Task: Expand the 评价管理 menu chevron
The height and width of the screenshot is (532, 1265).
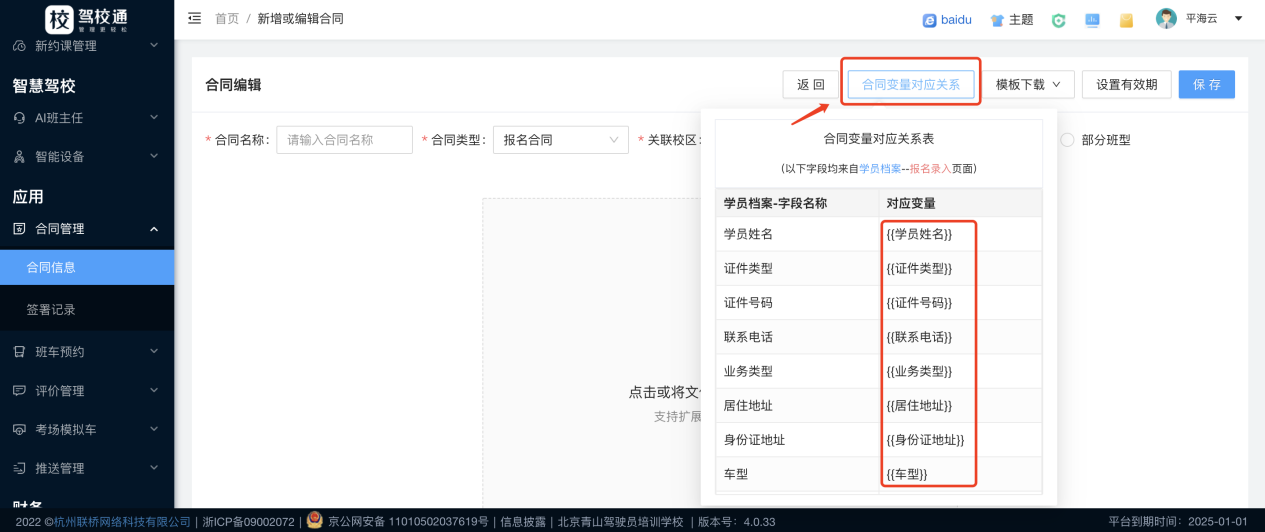Action: pos(153,391)
